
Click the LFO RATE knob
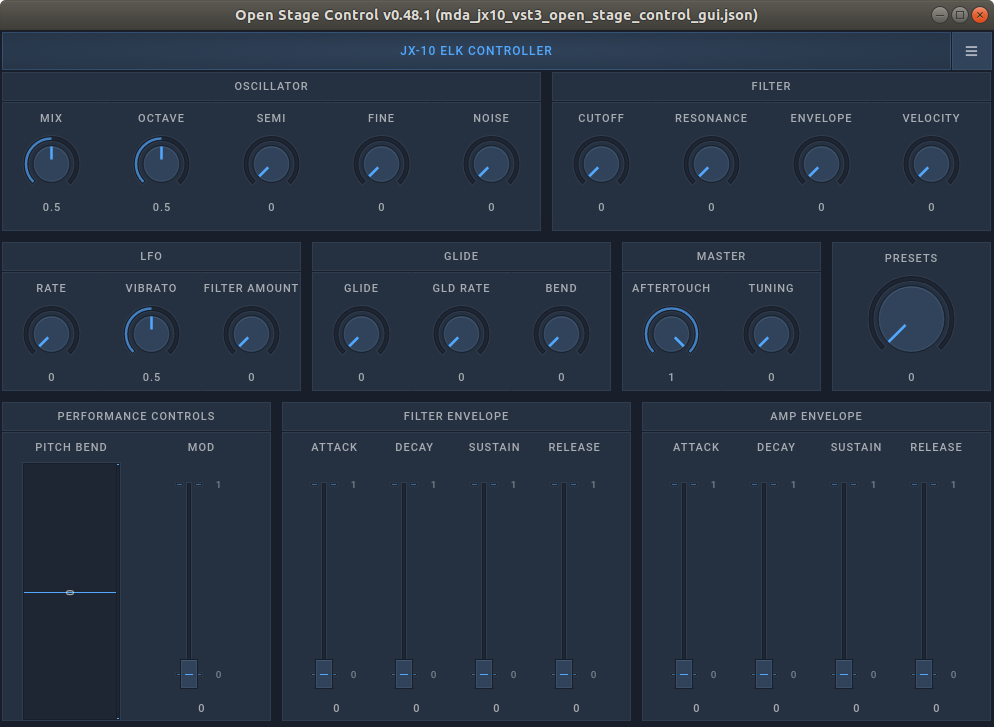pyautogui.click(x=51, y=333)
